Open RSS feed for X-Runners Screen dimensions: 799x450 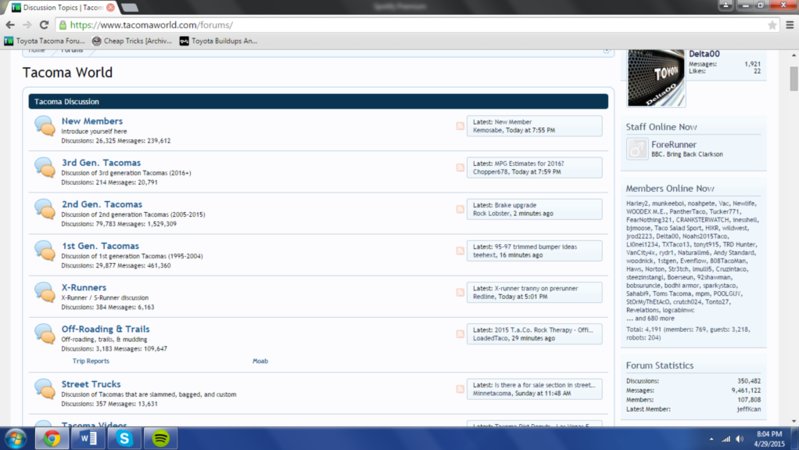tap(460, 293)
